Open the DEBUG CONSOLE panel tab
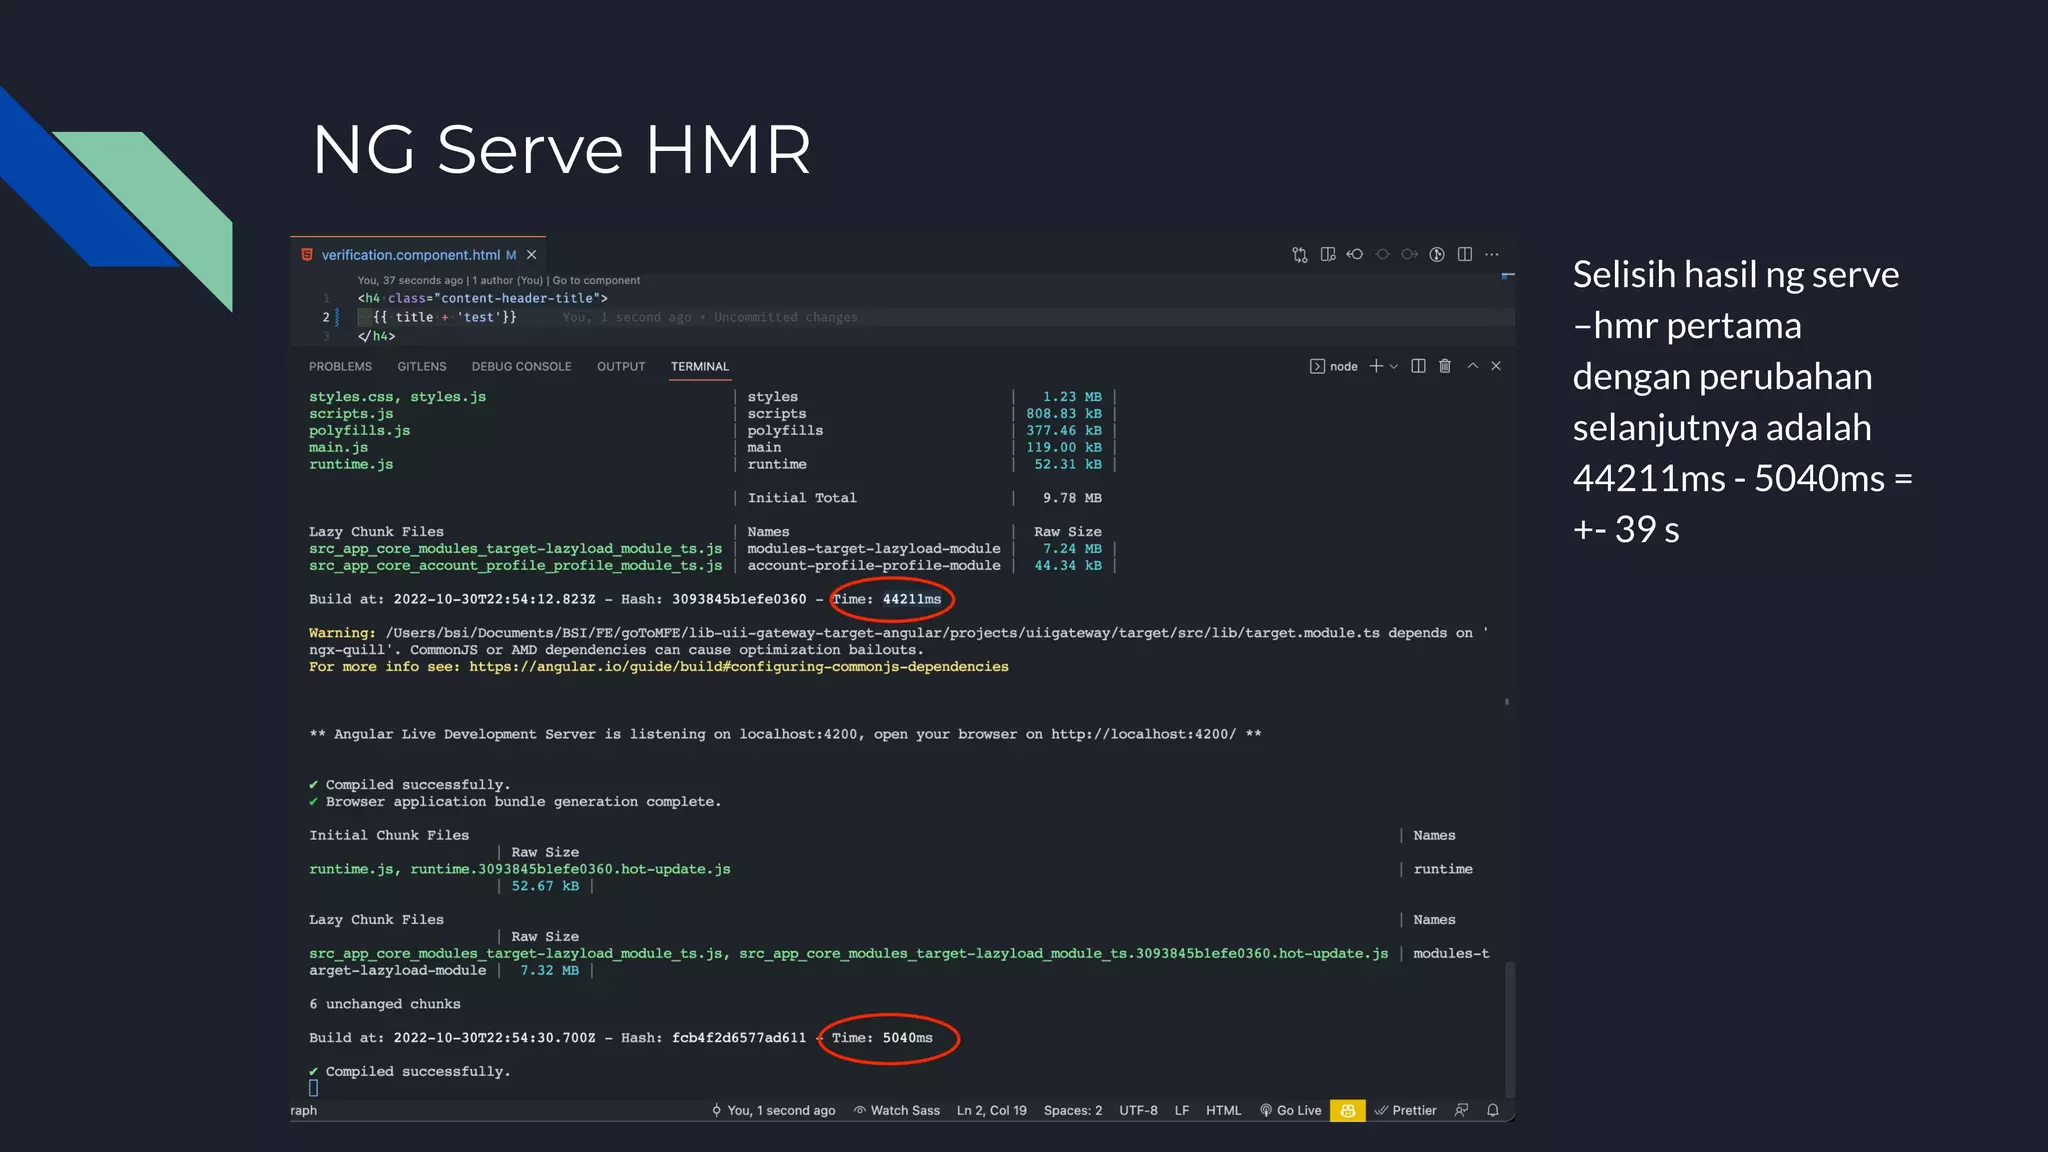The width and height of the screenshot is (2048, 1152). pos(521,367)
